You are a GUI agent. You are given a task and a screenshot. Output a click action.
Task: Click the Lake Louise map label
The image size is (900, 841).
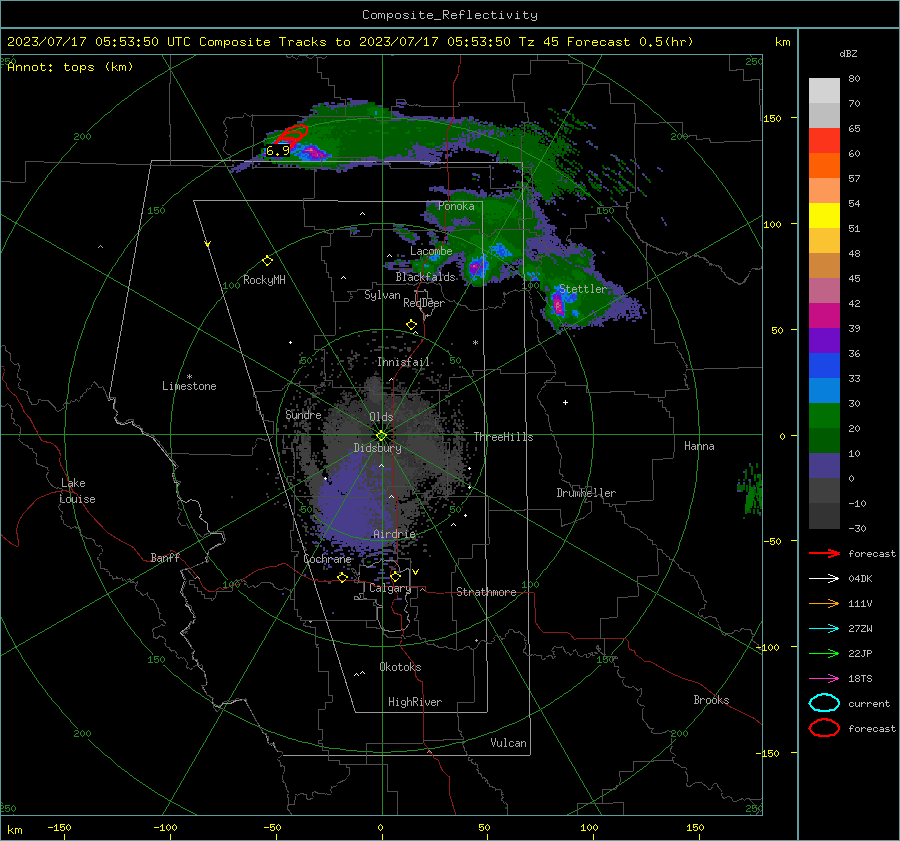click(77, 491)
